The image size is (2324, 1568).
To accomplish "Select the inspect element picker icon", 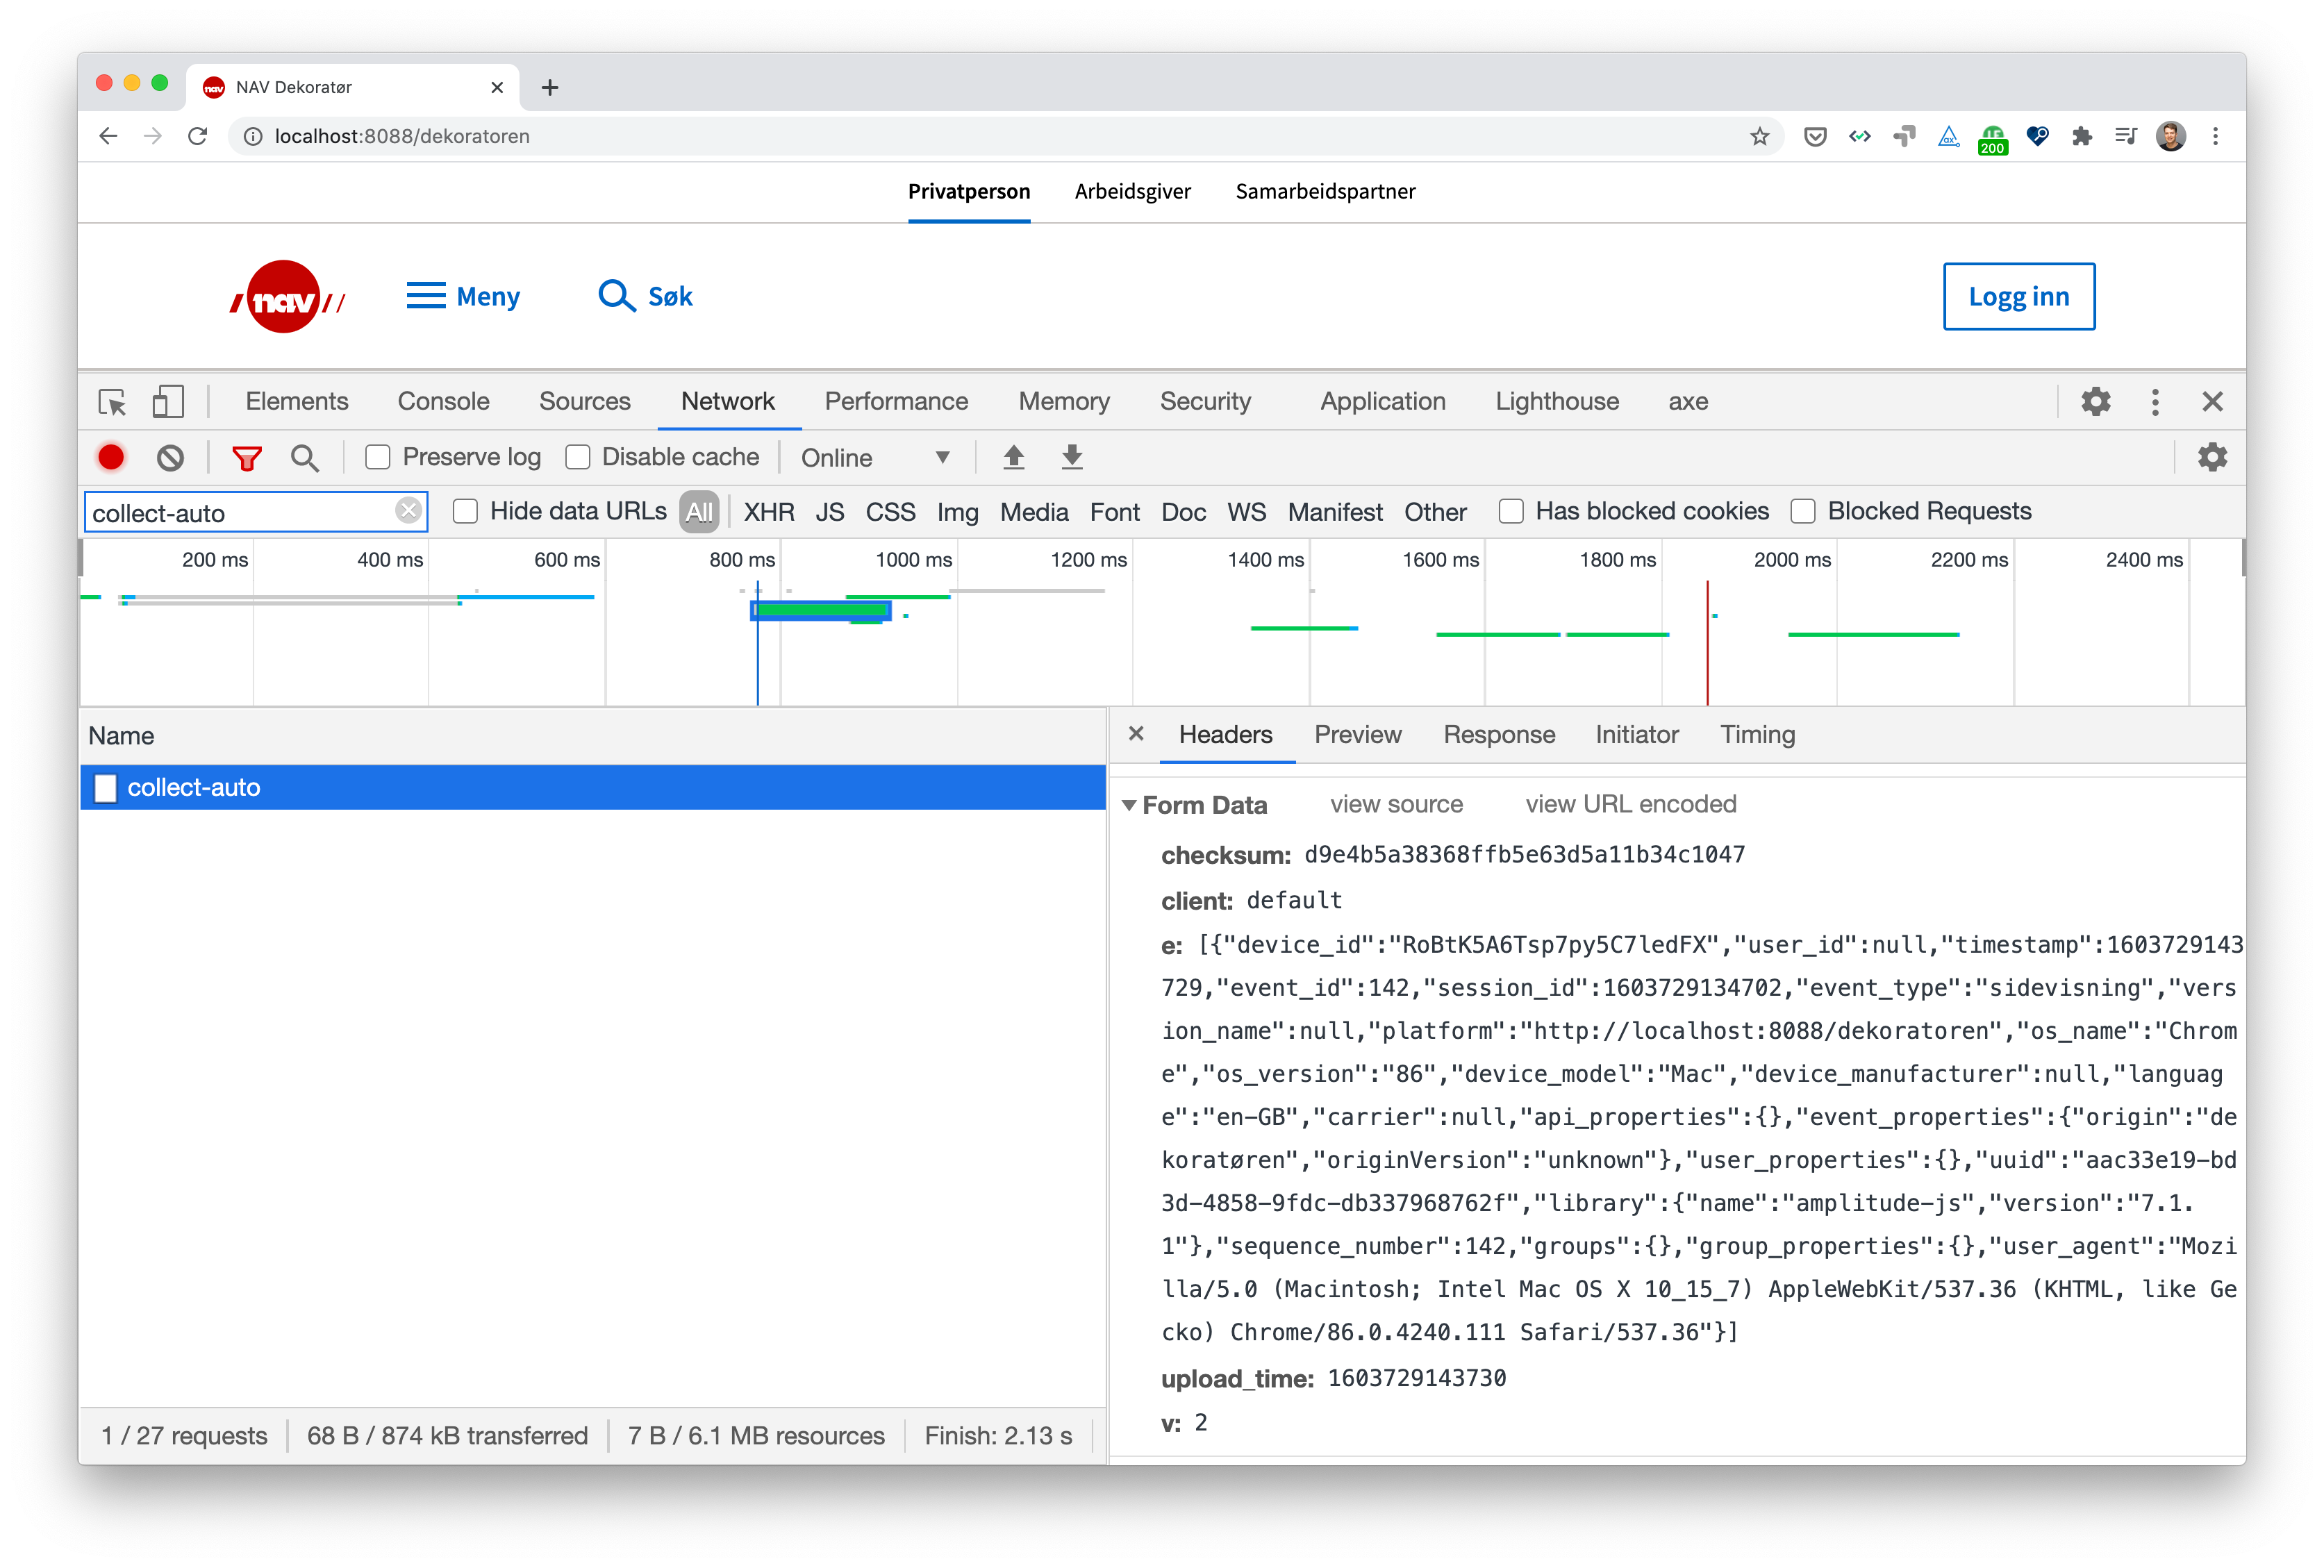I will pyautogui.click(x=112, y=402).
